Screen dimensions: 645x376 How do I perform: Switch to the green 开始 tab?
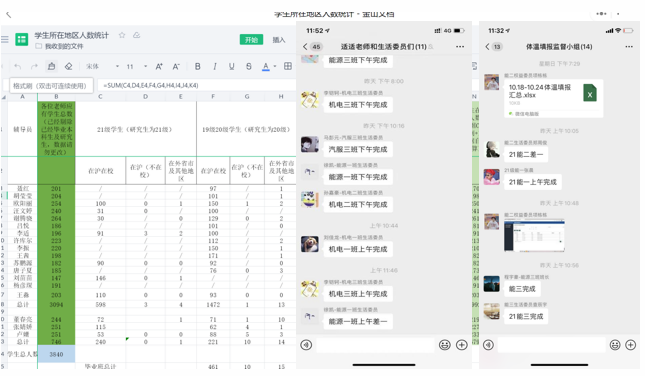pyautogui.click(x=251, y=39)
